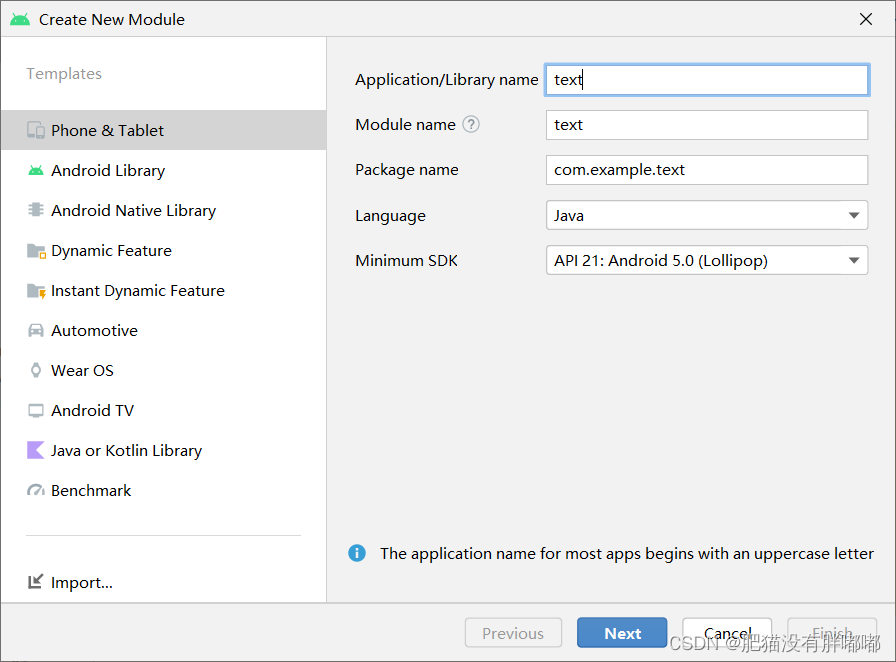Click the Wear OS watch icon
Viewport: 896px width, 662px height.
[36, 370]
